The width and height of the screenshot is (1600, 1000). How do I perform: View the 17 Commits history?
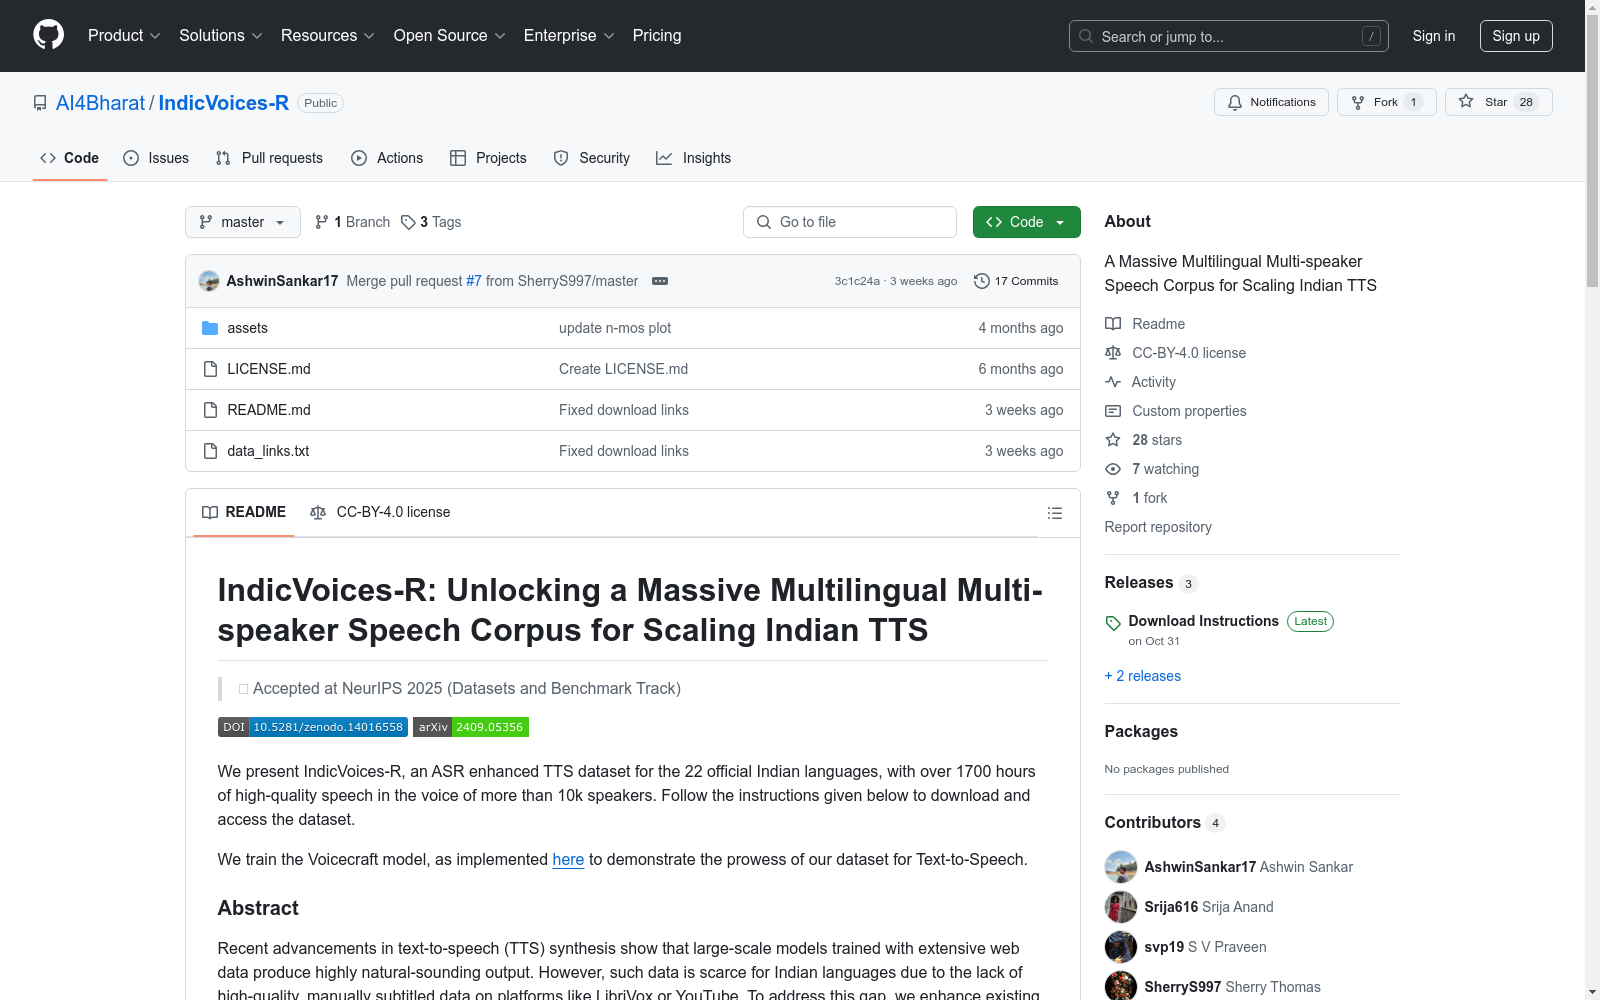(1016, 281)
